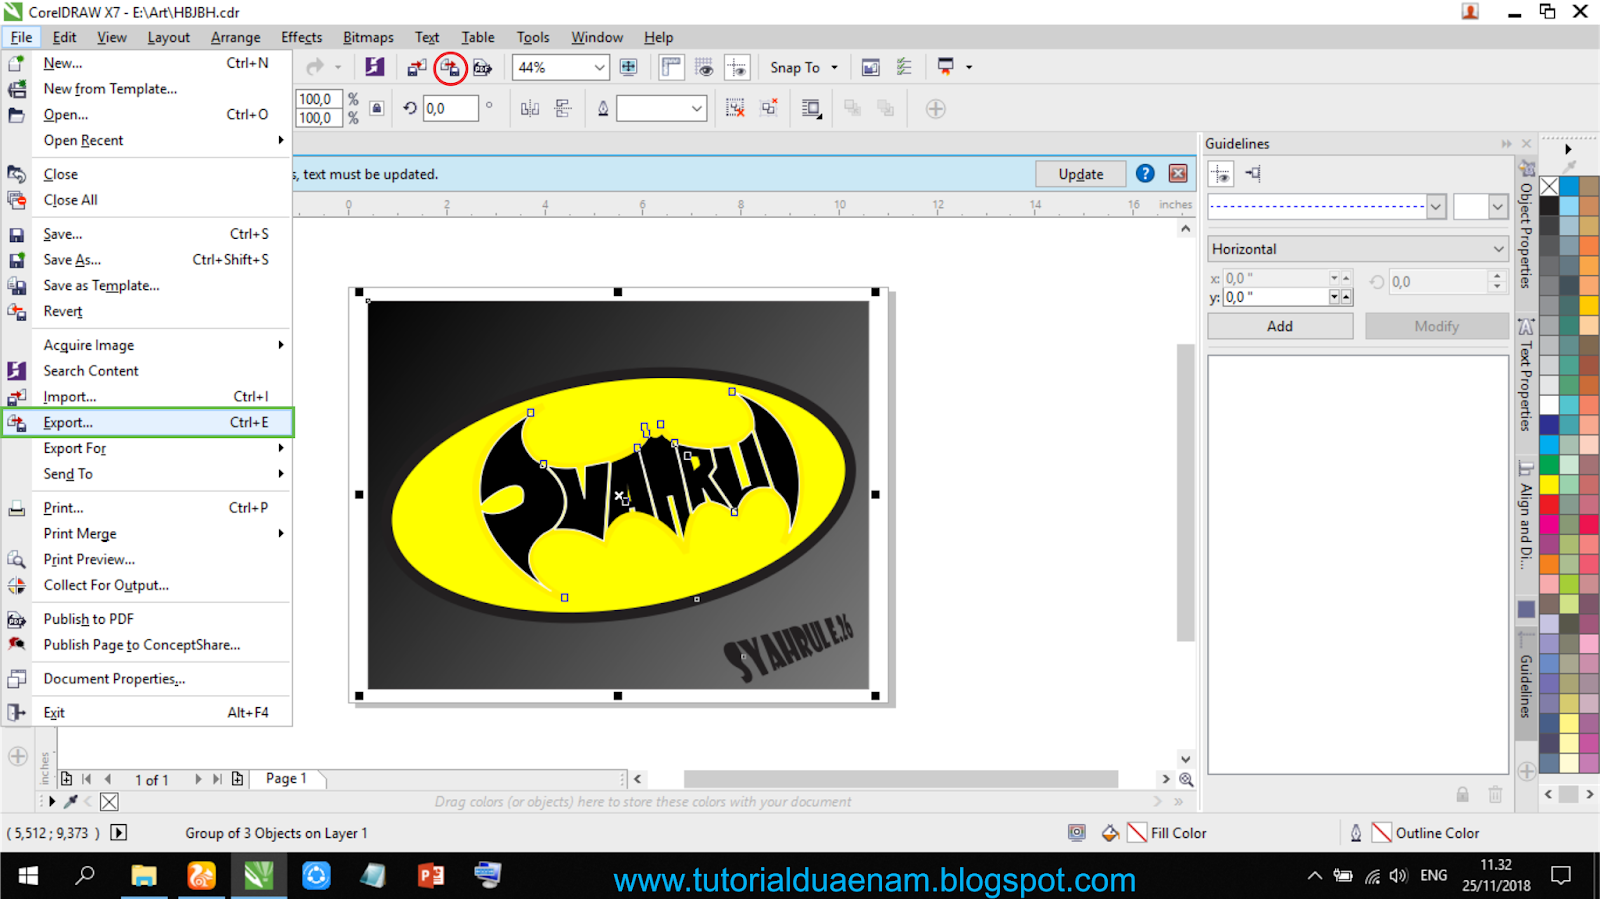Choose Print Preview... from the menu
The height and width of the screenshot is (899, 1600).
pyautogui.click(x=147, y=559)
